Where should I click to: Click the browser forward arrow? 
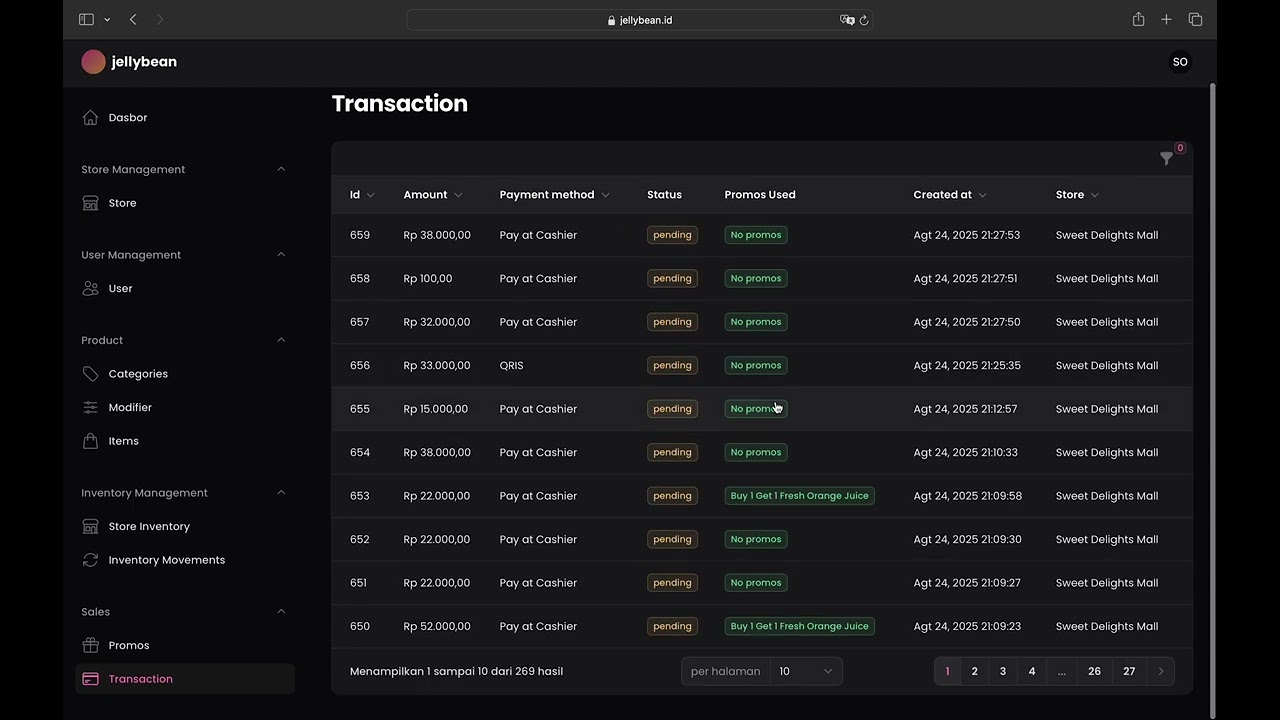click(x=160, y=20)
